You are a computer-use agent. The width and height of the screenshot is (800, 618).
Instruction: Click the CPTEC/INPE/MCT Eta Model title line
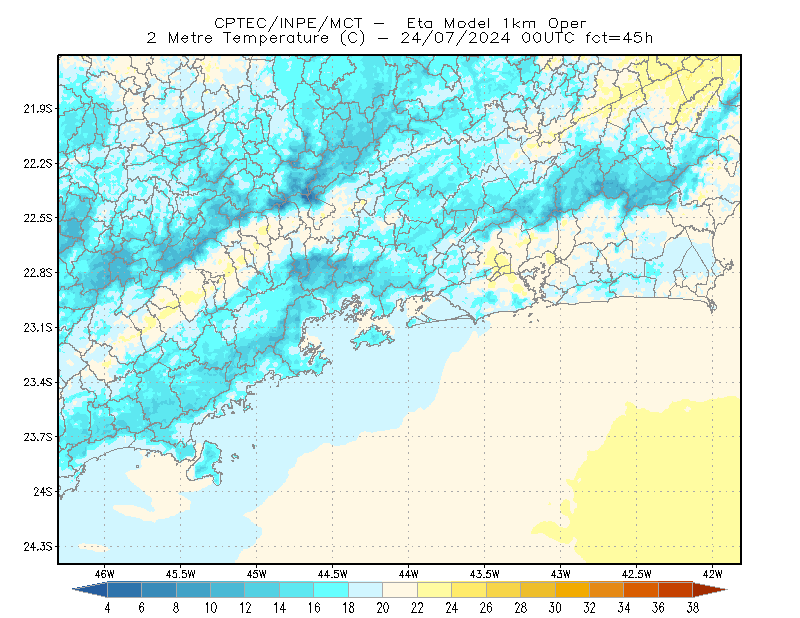400,23
